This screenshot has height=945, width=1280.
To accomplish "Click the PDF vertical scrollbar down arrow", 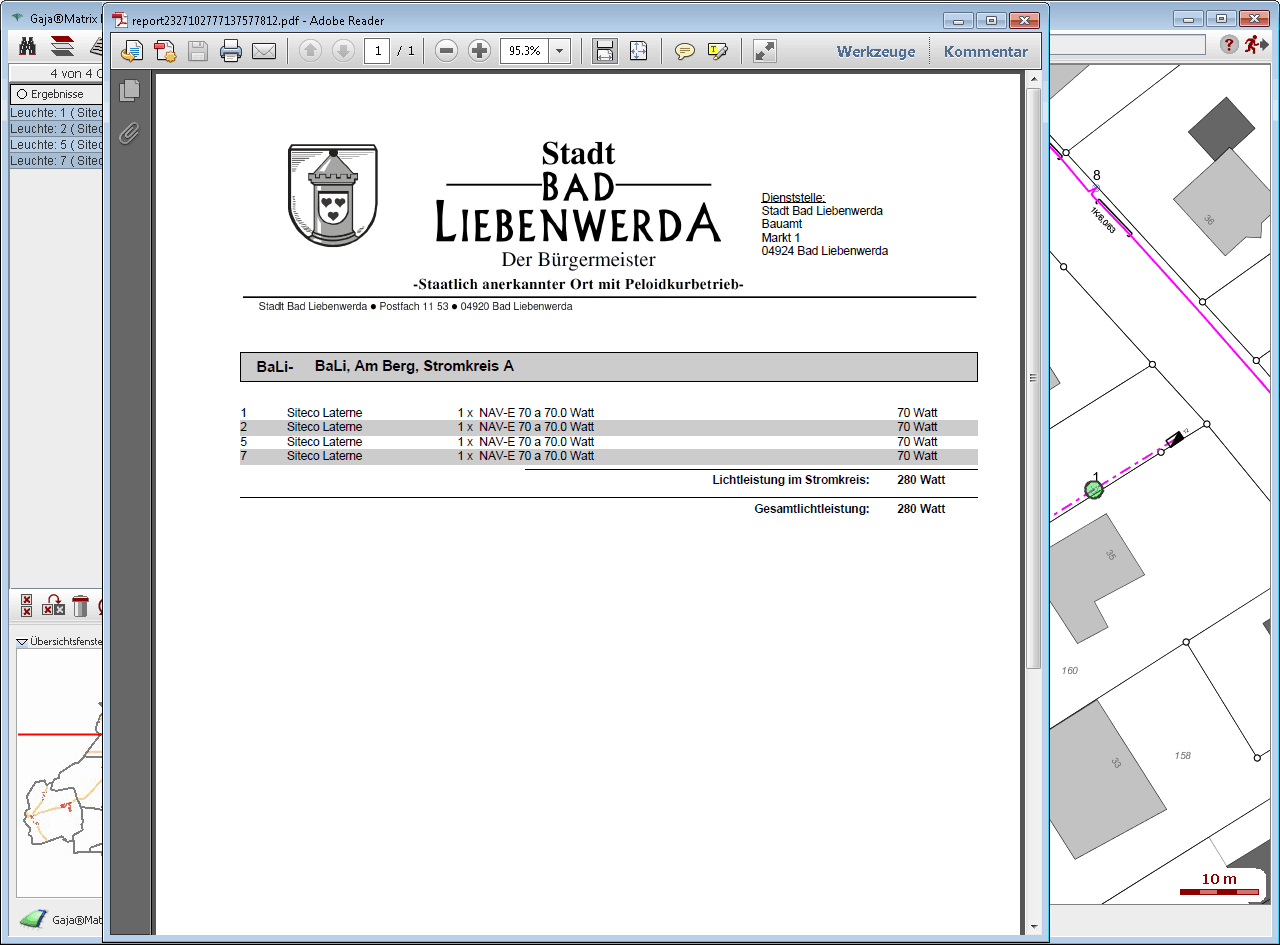I will pos(1033,926).
